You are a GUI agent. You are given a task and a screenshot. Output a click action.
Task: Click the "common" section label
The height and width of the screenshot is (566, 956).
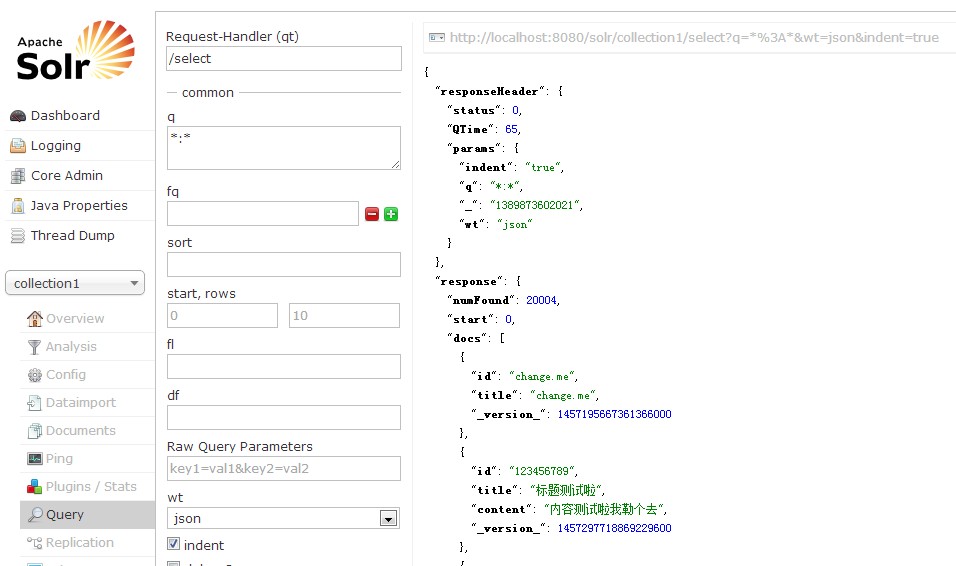(208, 93)
